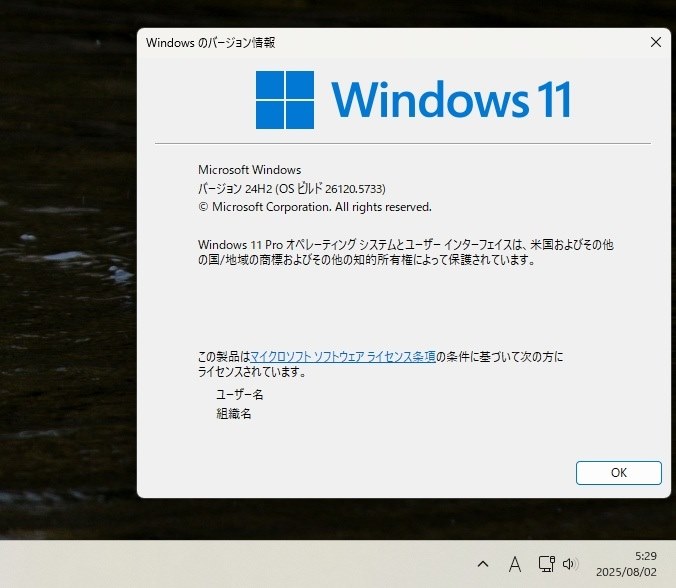Toggle the IME input mode A icon
The image size is (676, 588).
coord(515,564)
